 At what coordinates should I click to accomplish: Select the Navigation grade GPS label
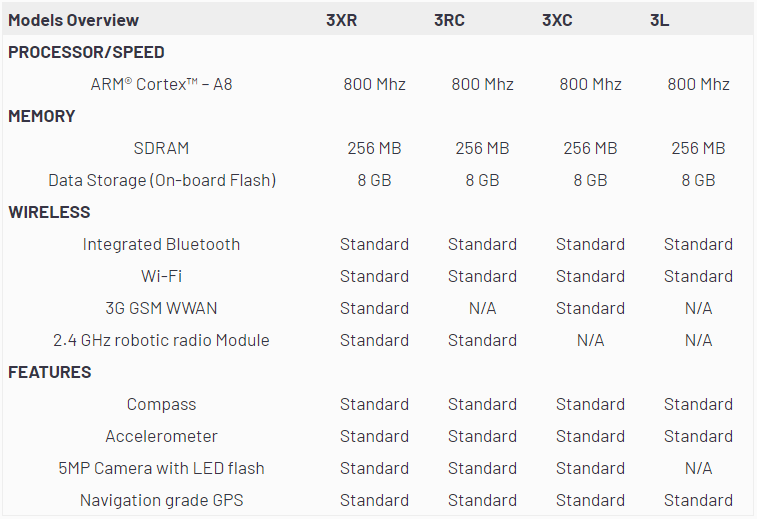(161, 500)
